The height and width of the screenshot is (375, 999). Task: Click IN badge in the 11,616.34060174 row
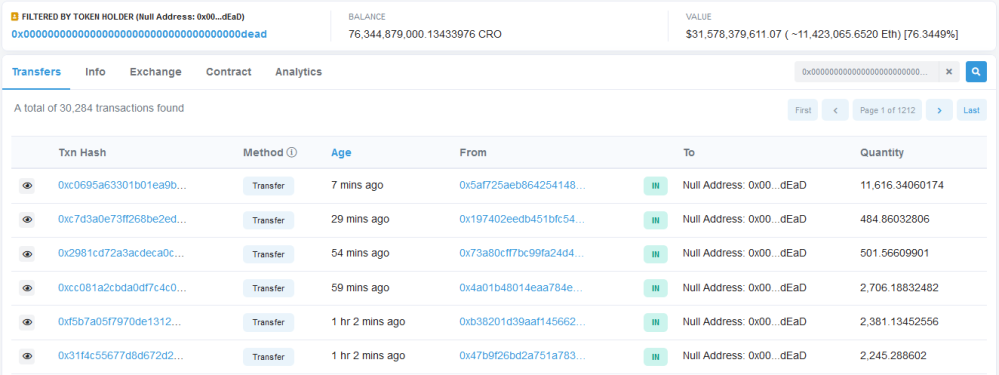point(655,186)
